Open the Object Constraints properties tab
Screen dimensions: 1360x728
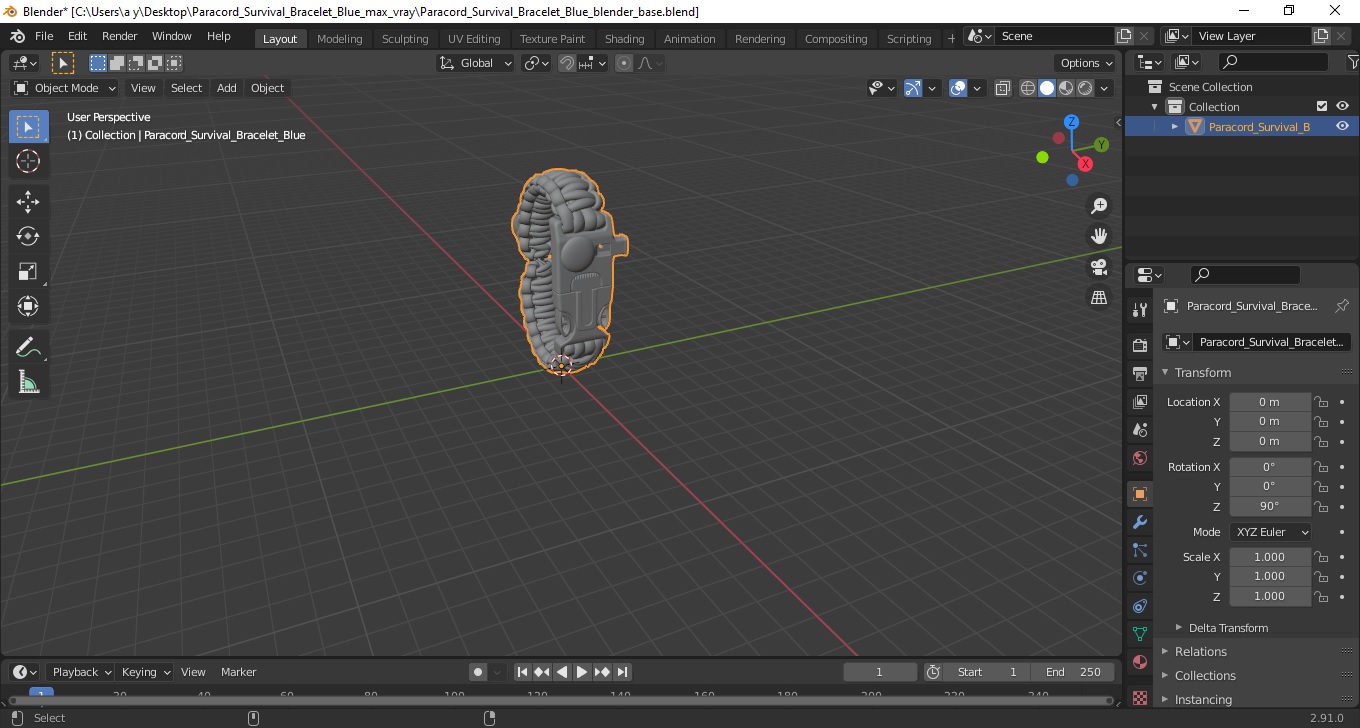1140,606
